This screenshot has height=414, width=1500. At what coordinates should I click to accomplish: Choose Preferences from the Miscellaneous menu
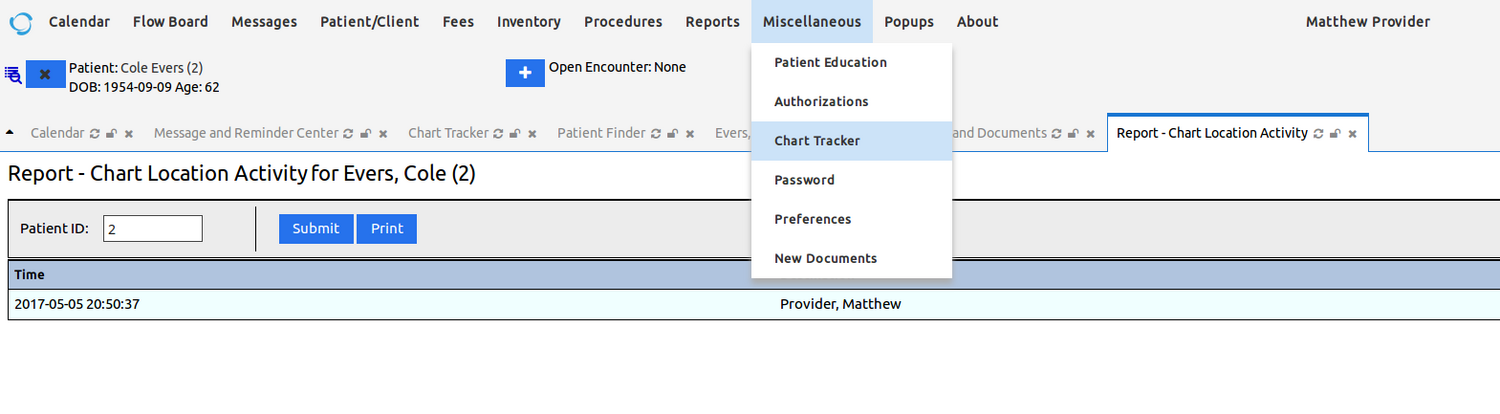[812, 219]
